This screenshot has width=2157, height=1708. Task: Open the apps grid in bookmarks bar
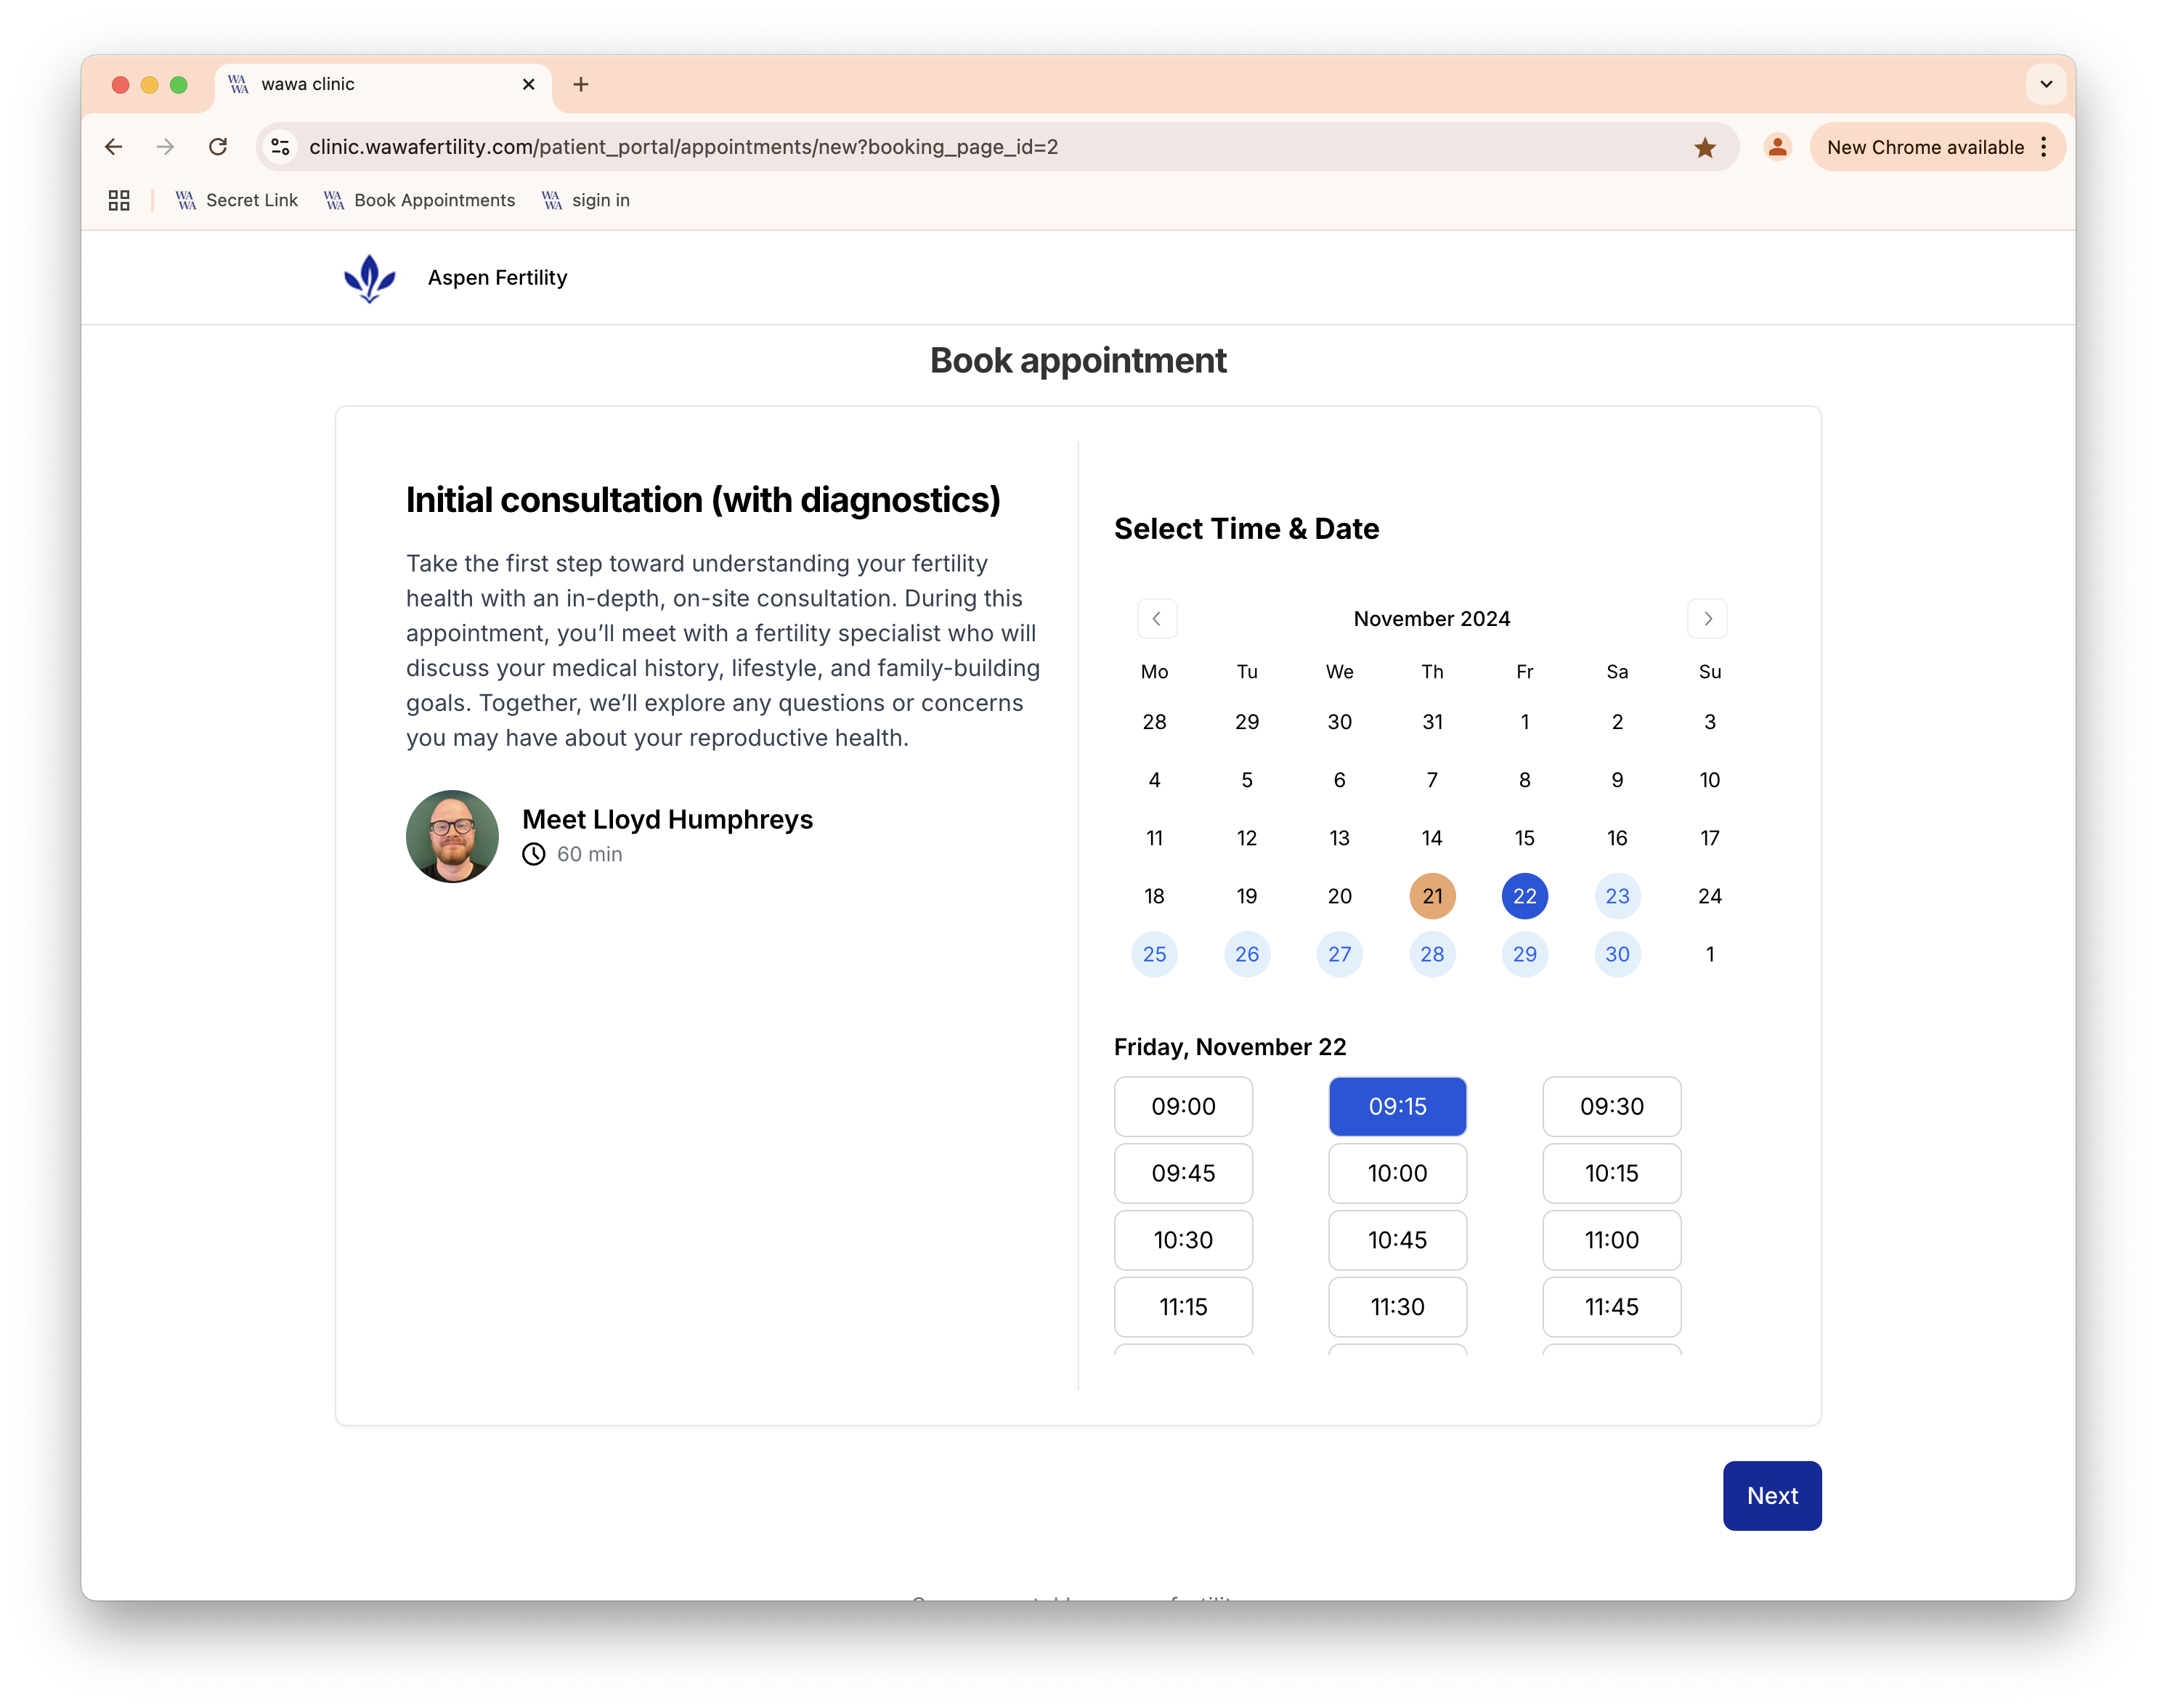click(119, 201)
